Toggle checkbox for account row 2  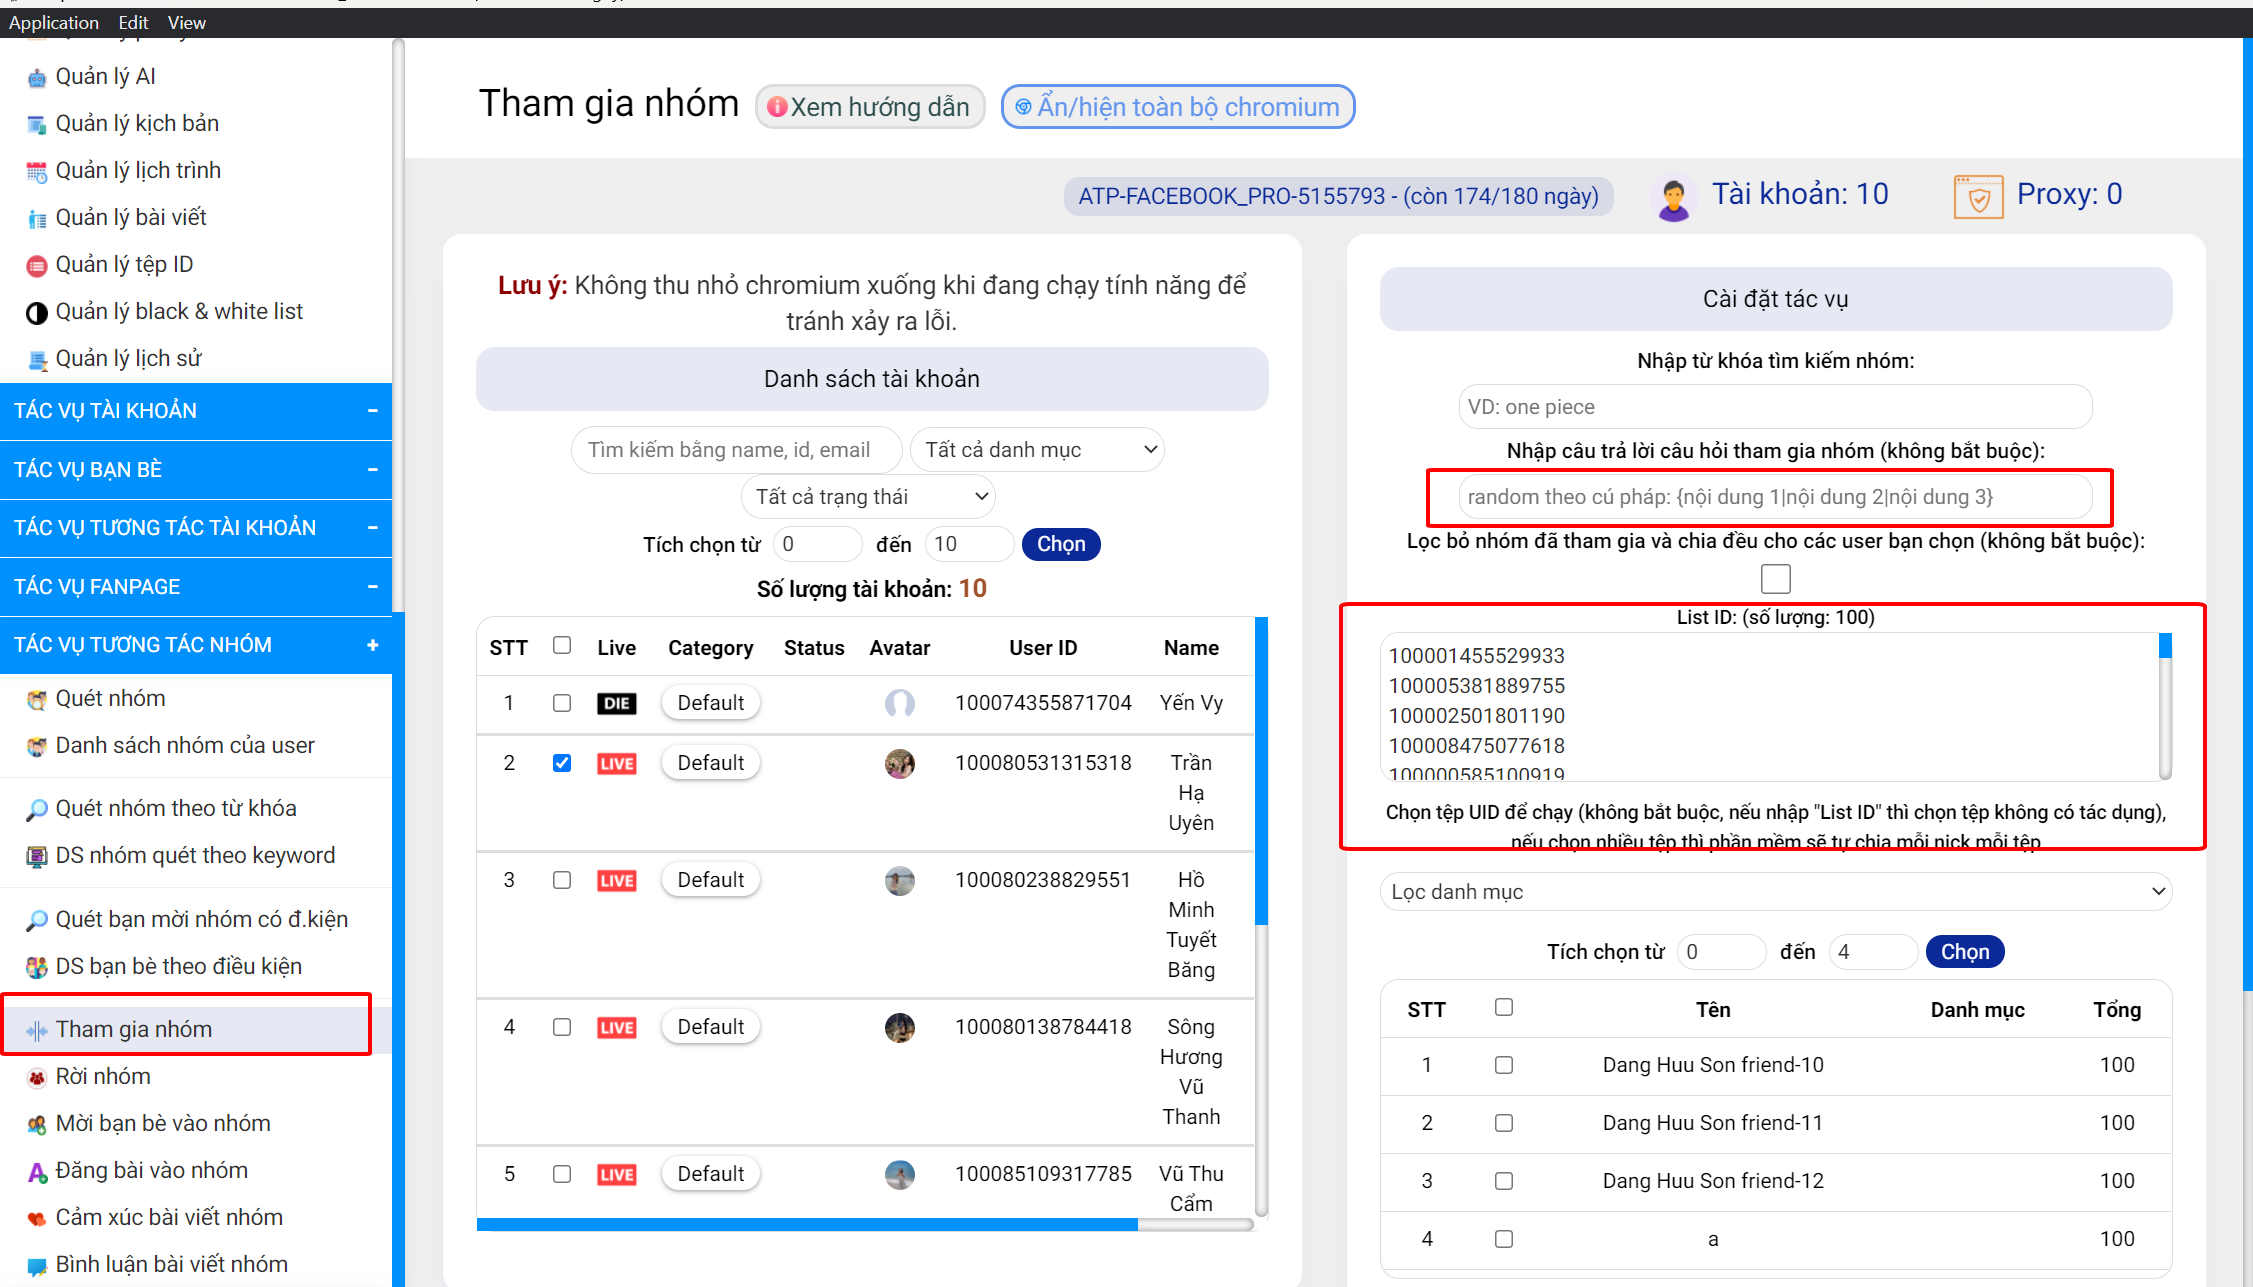click(565, 761)
